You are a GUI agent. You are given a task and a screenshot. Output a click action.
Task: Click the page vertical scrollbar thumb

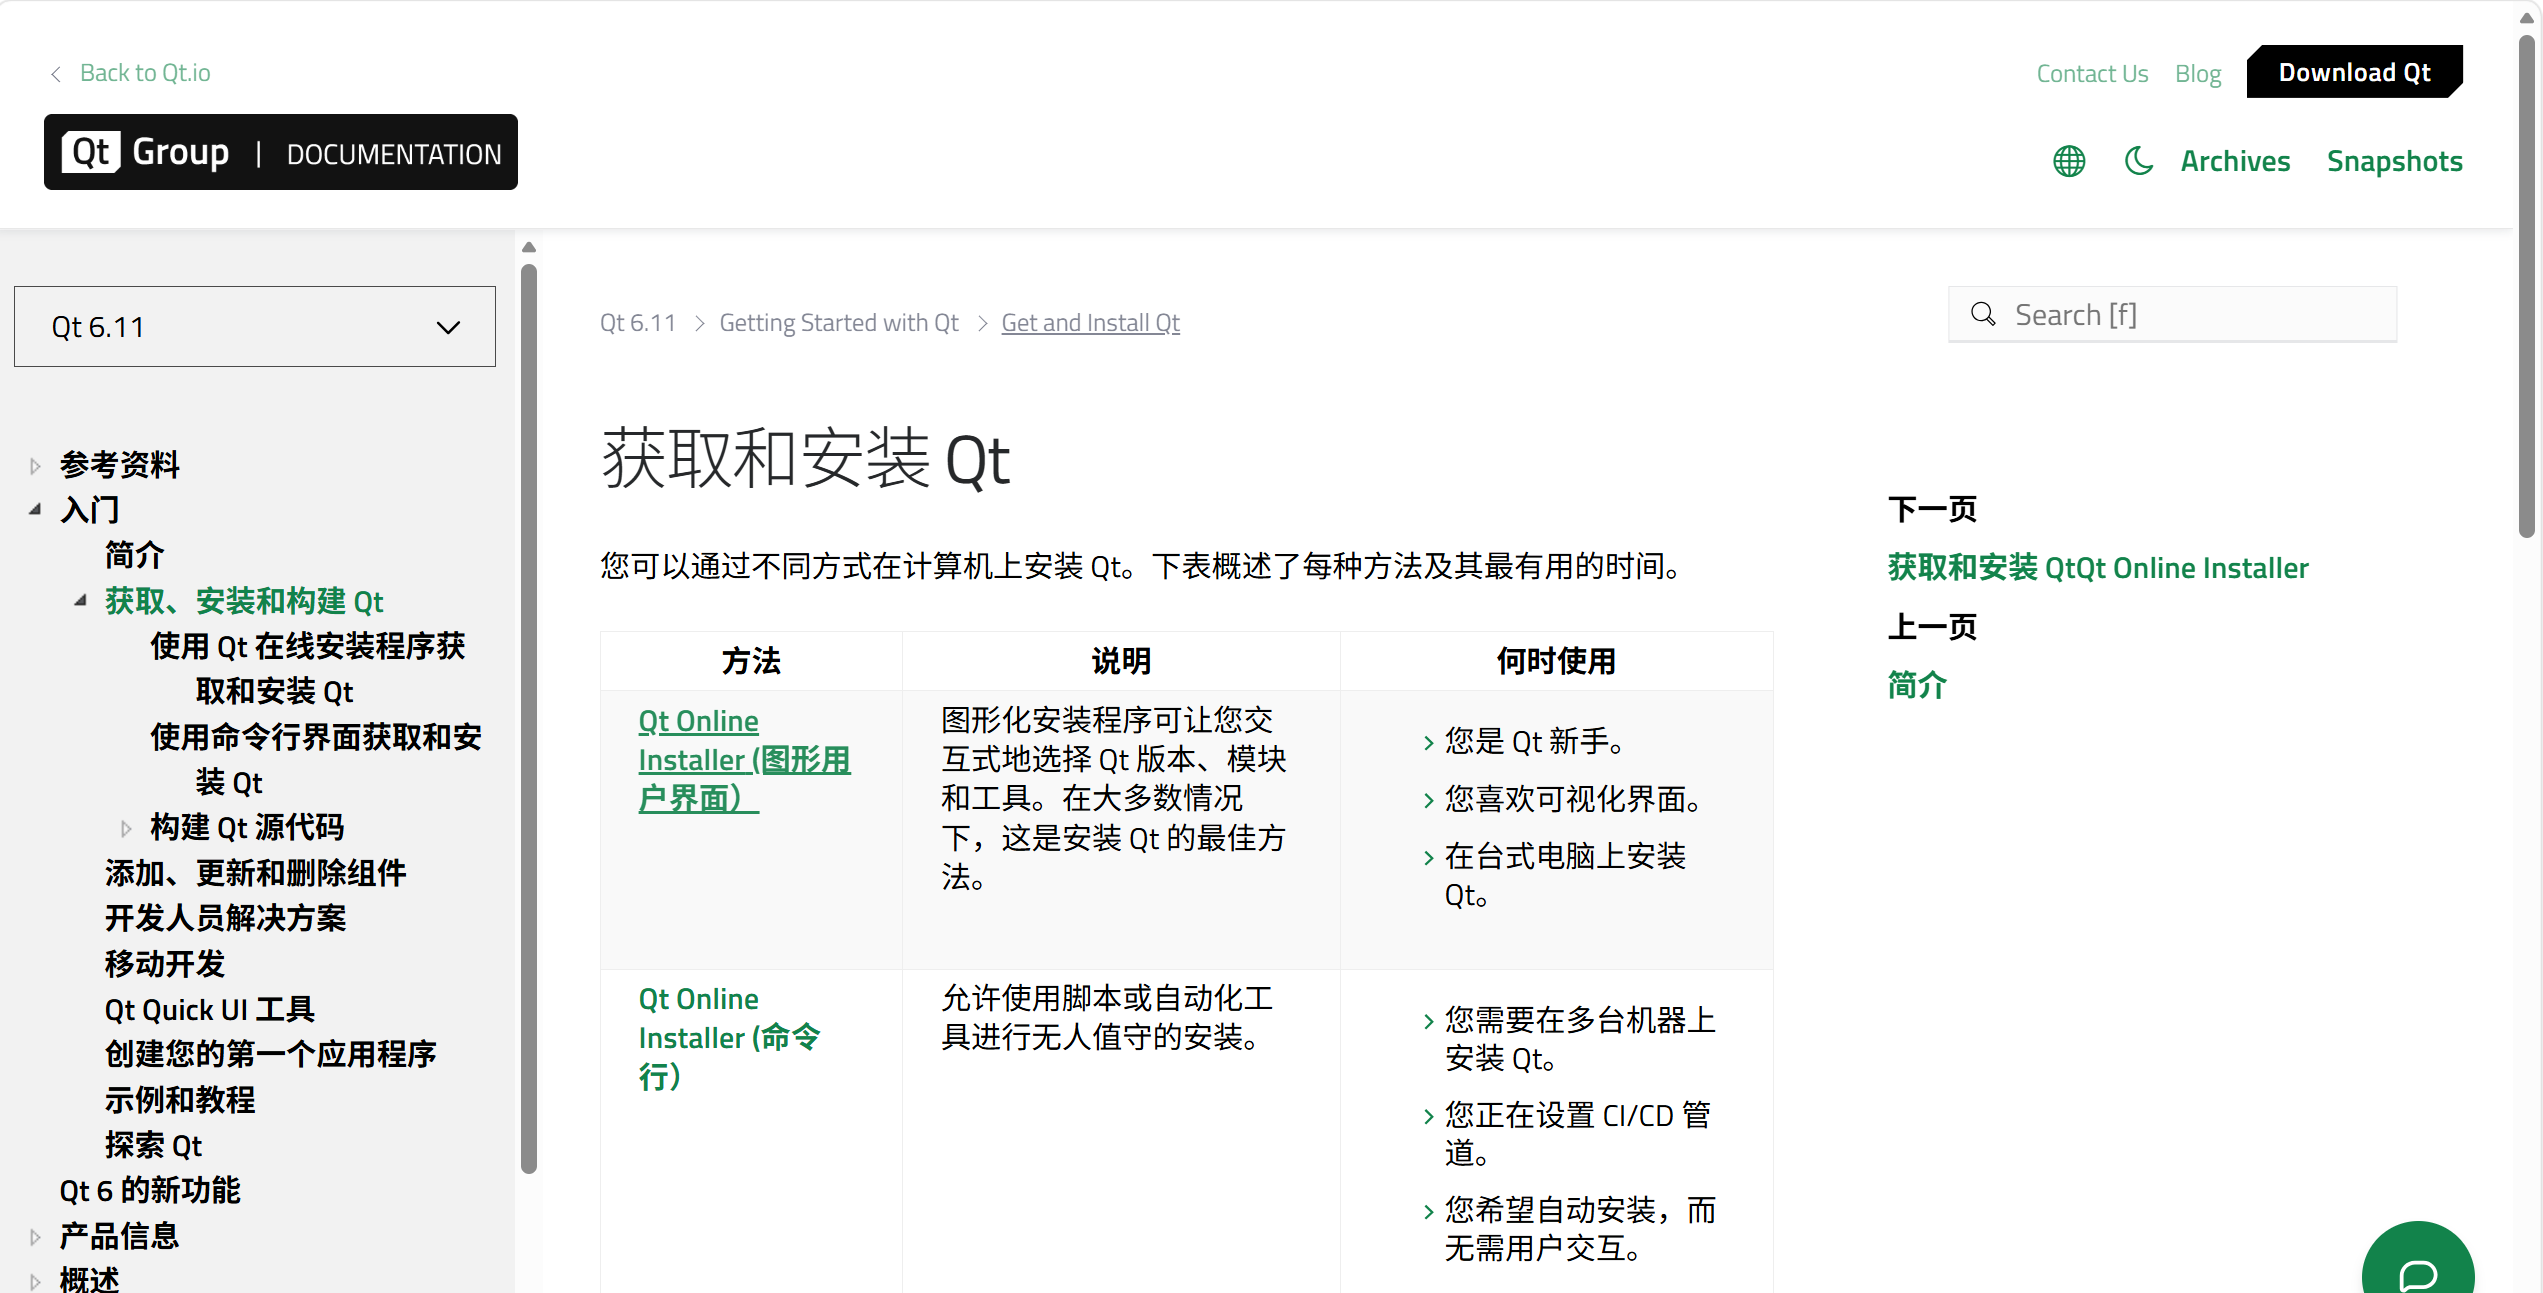pos(2527,286)
